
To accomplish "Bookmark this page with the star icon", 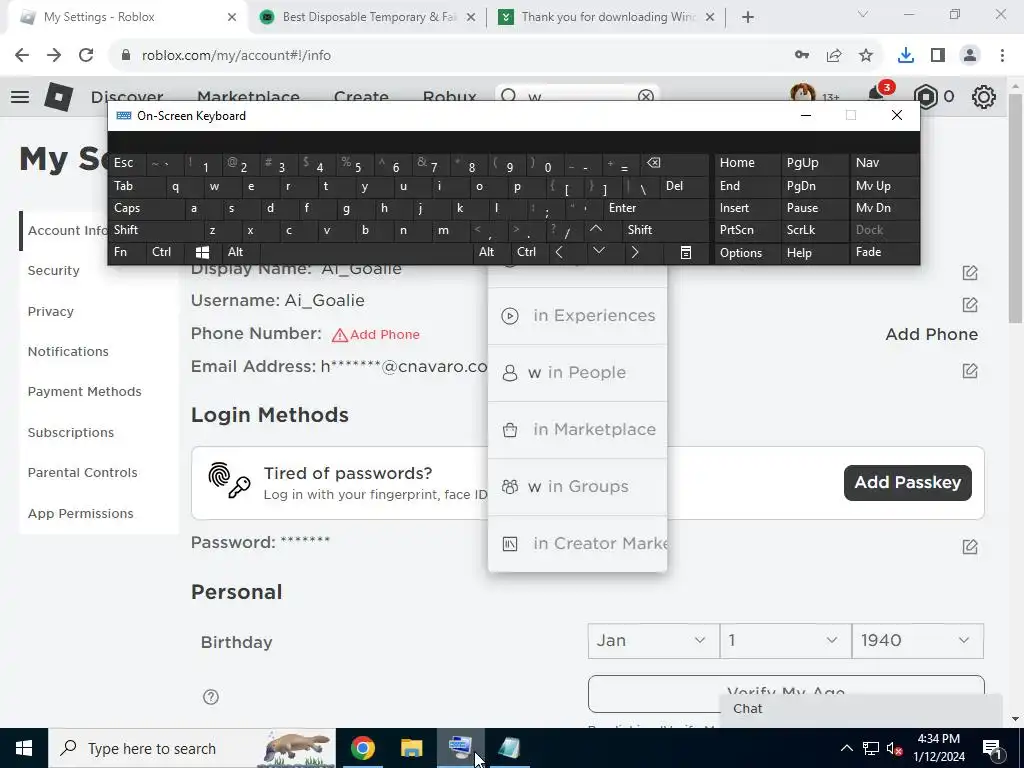I will (x=866, y=56).
